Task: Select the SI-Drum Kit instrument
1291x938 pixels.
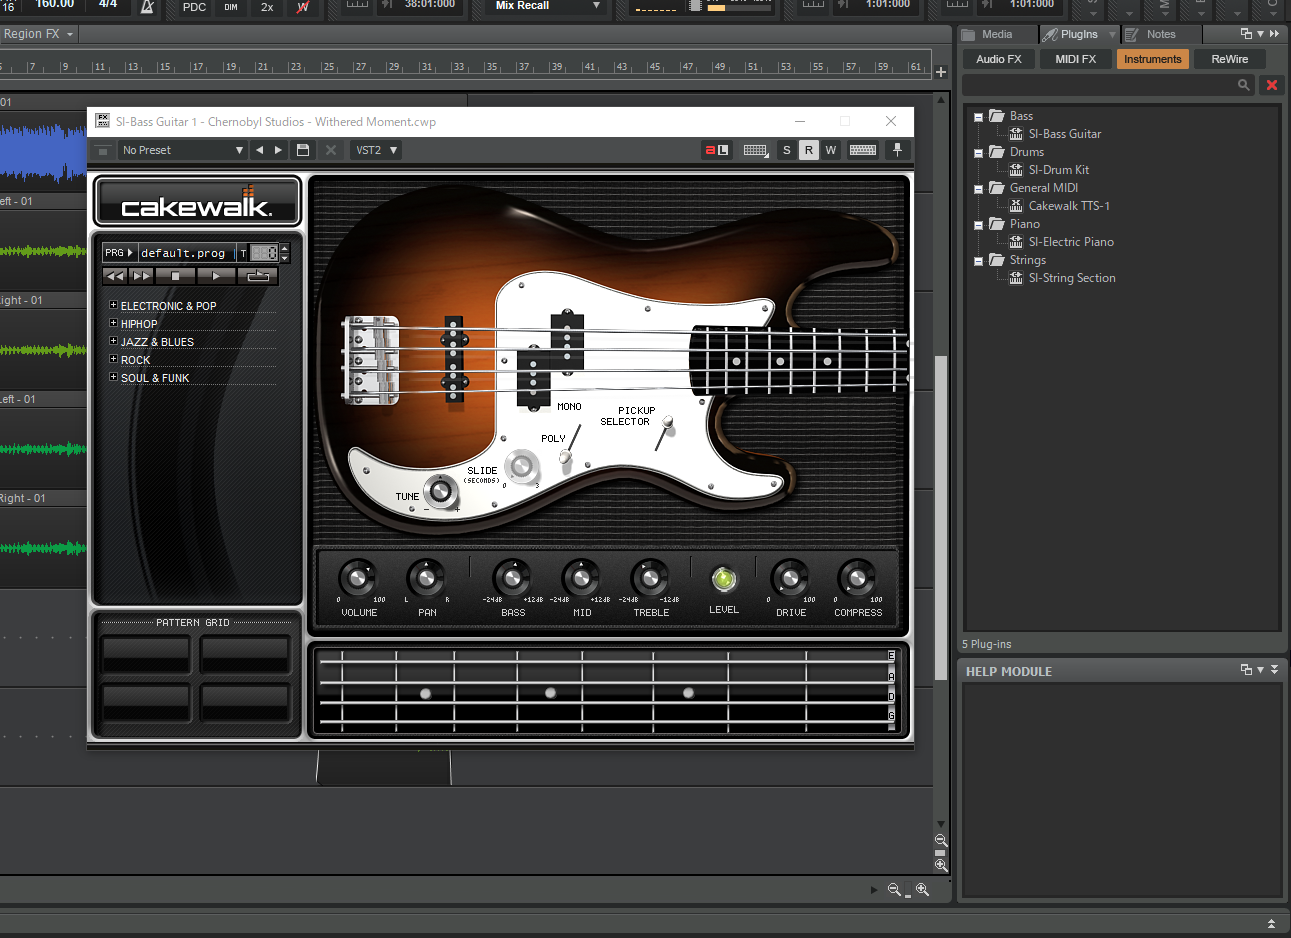Action: coord(1058,170)
